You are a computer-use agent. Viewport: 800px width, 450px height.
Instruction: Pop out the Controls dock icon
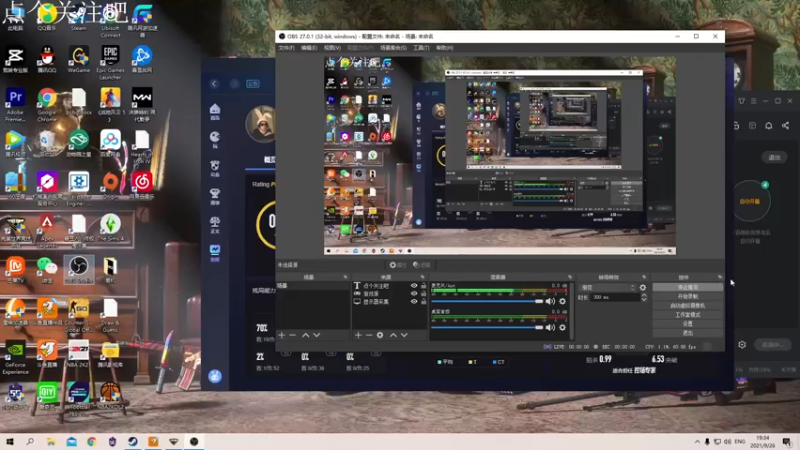point(719,277)
